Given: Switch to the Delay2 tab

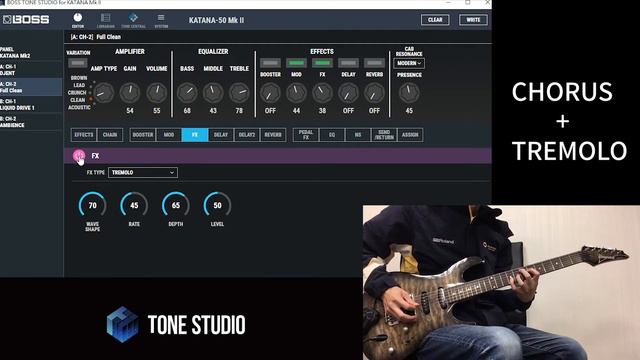Looking at the screenshot, I should click(x=247, y=135).
